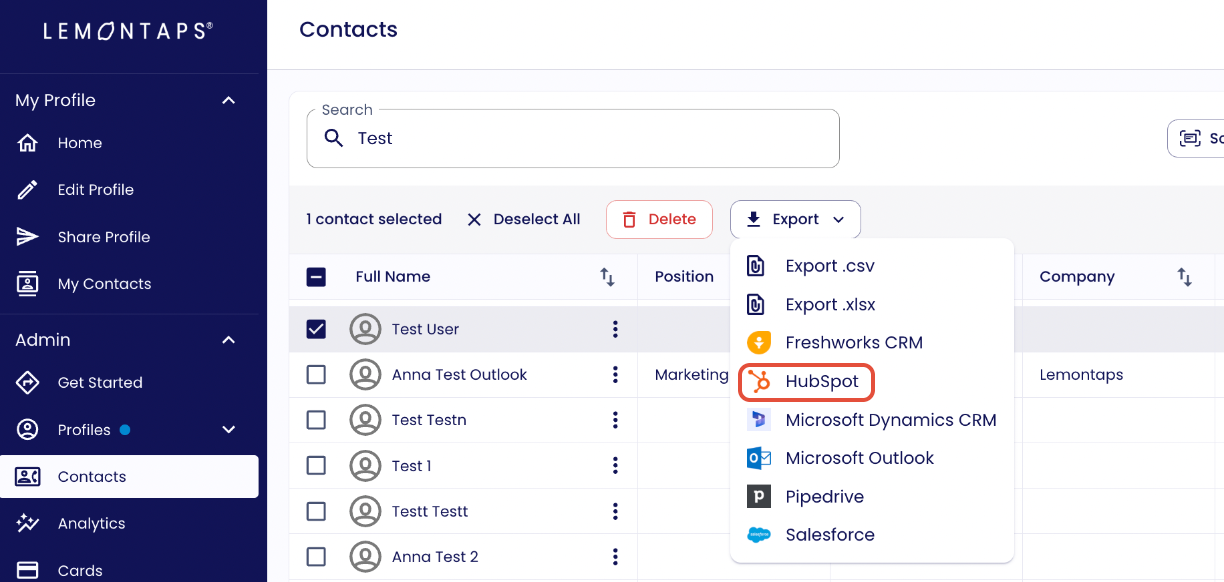The image size is (1224, 582).
Task: Sort the Company column with arrows
Action: [1184, 277]
